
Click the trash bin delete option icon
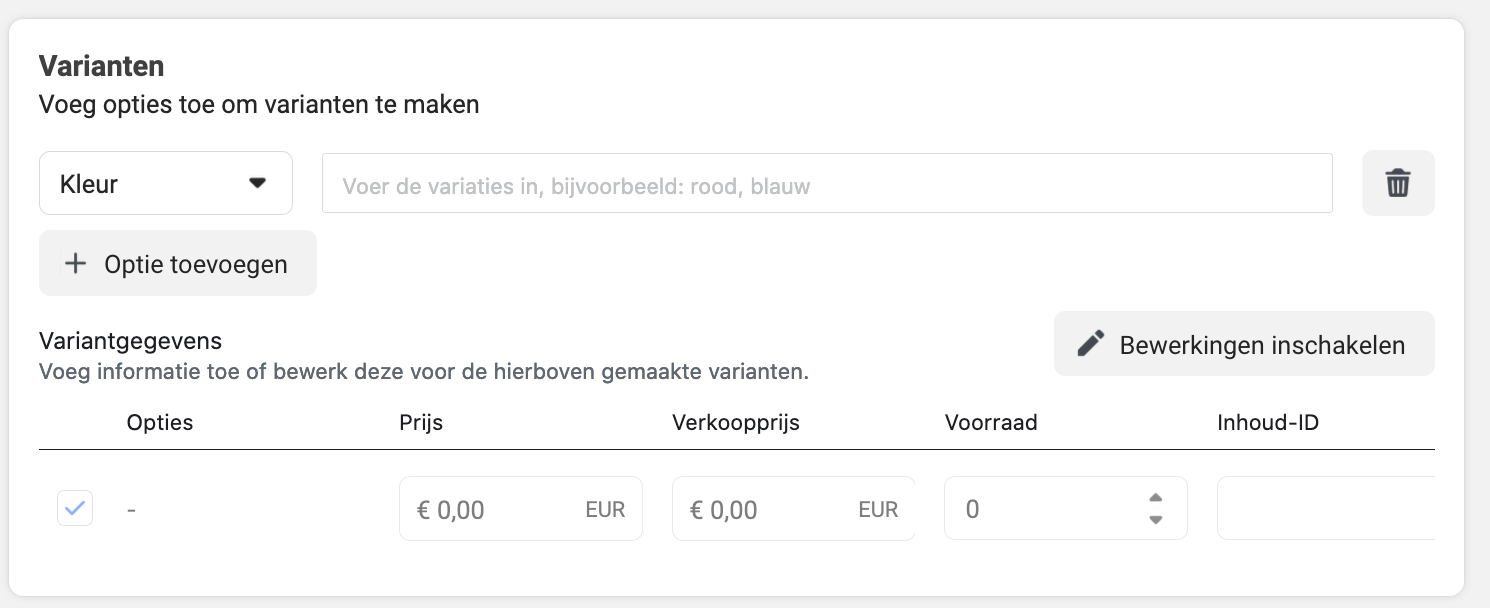click(x=1397, y=183)
